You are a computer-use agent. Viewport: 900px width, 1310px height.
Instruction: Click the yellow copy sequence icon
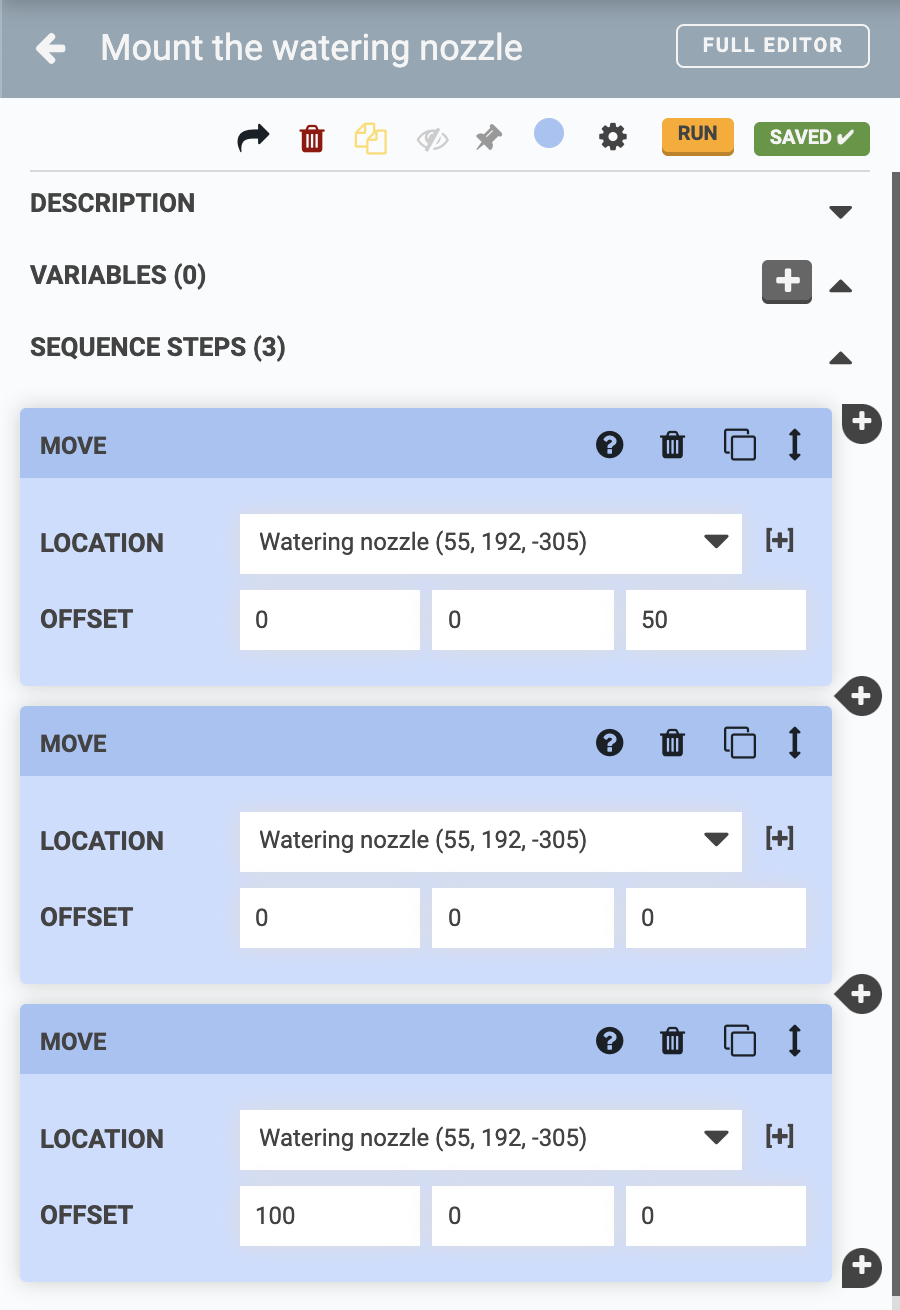click(370, 138)
